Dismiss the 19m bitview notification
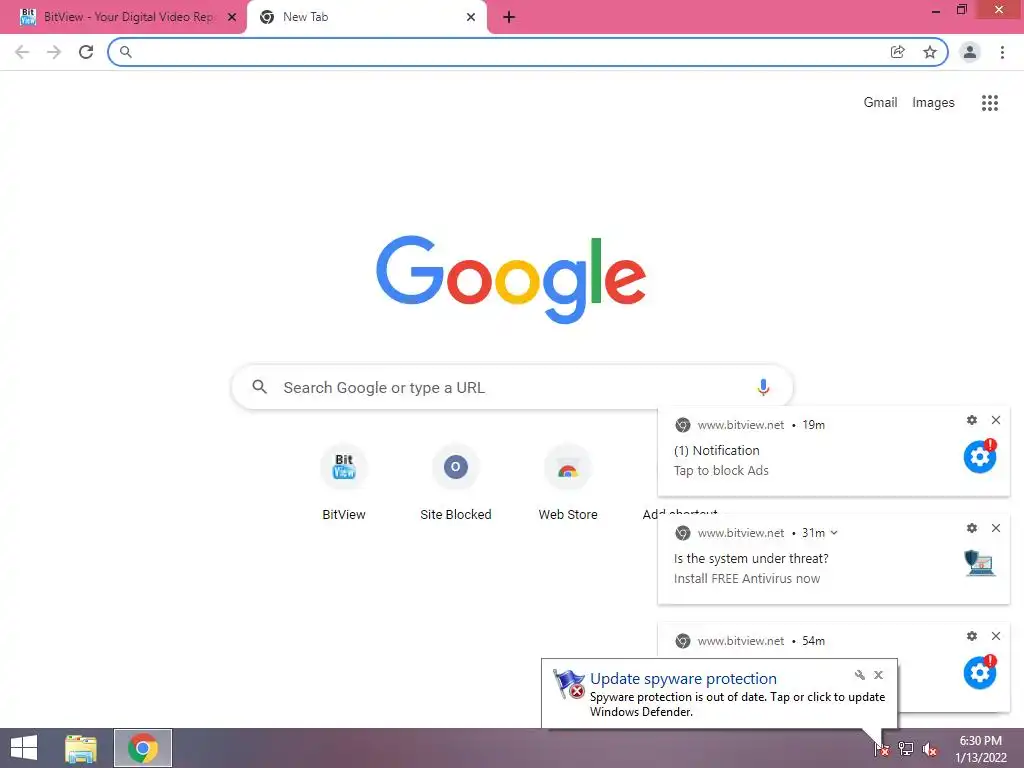The height and width of the screenshot is (768, 1024). 996,420
